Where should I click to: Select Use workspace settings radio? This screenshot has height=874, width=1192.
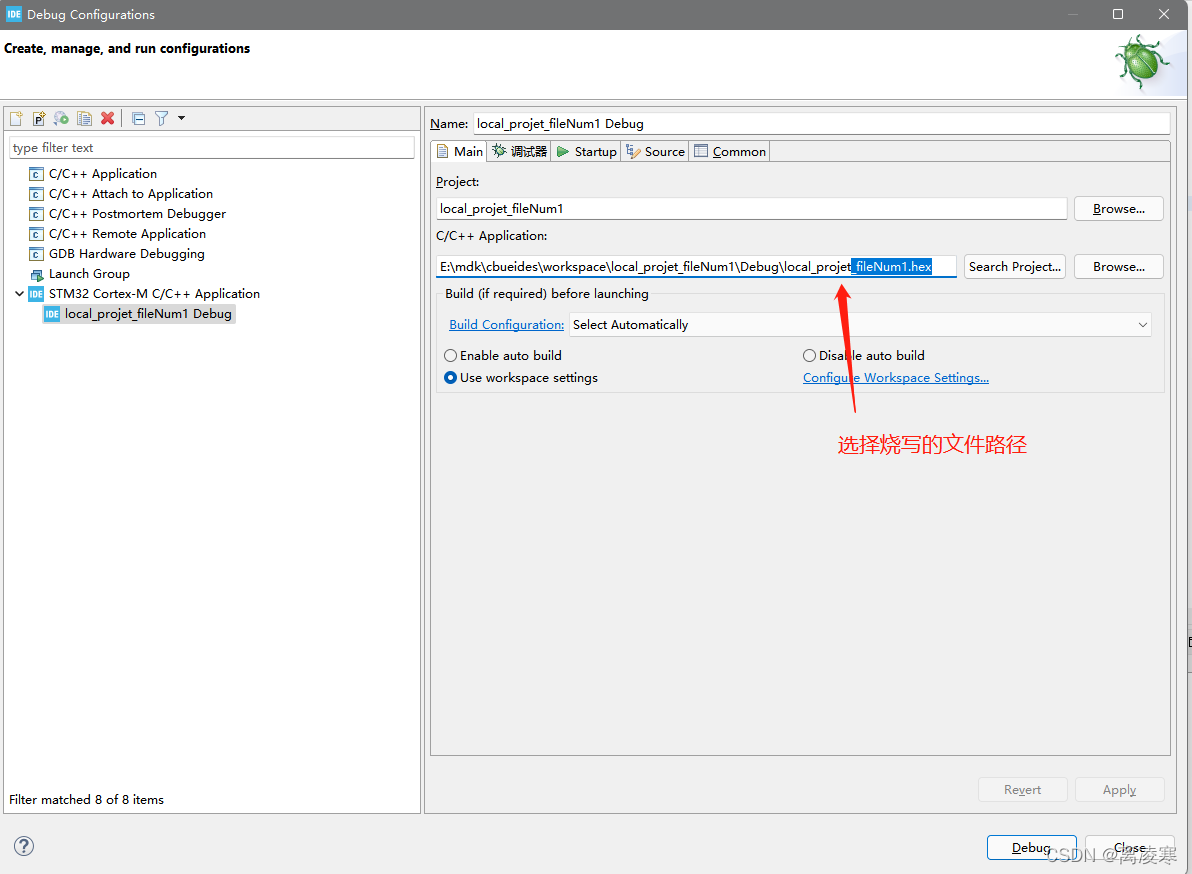coord(521,378)
